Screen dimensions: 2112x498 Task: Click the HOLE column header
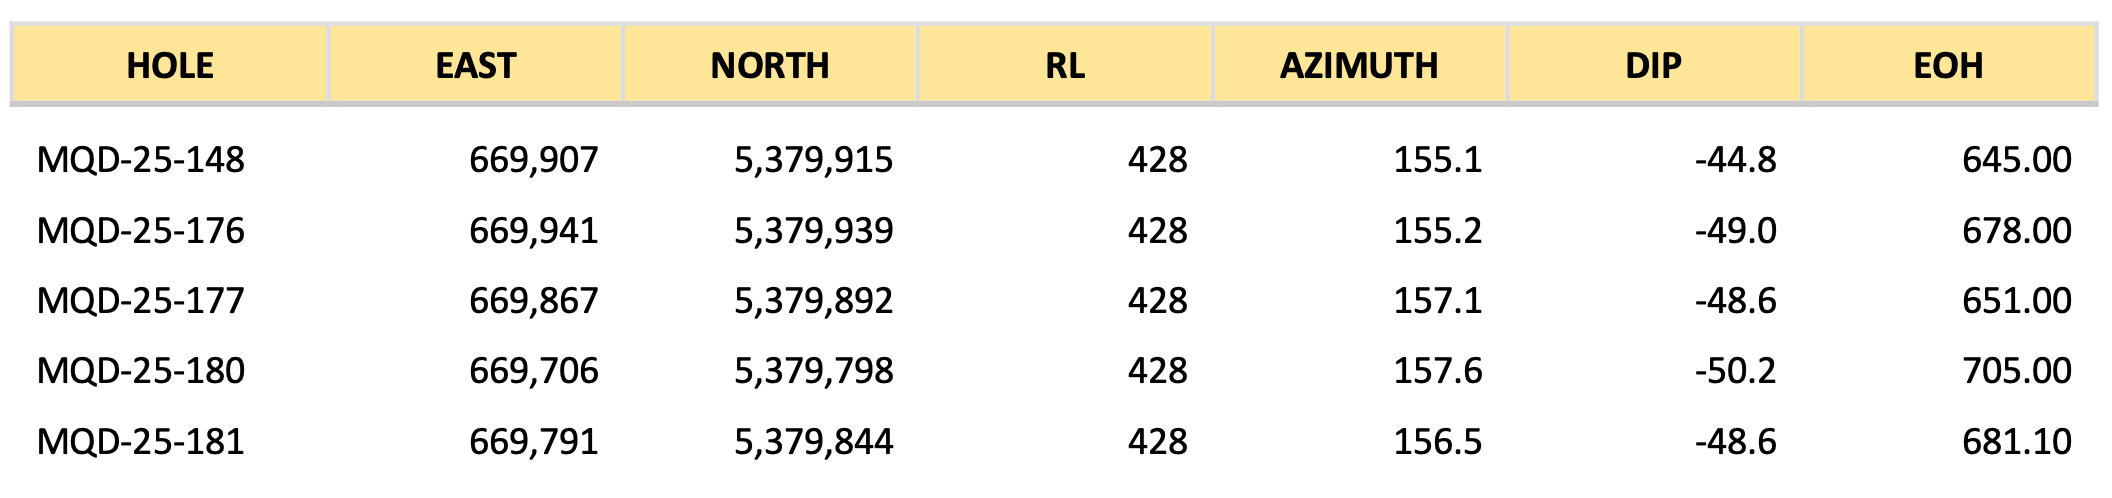tap(170, 66)
